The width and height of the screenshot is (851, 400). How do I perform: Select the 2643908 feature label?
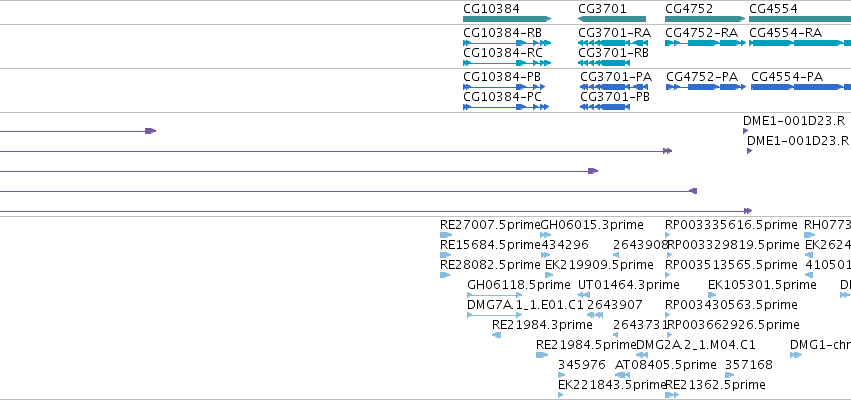coord(640,245)
